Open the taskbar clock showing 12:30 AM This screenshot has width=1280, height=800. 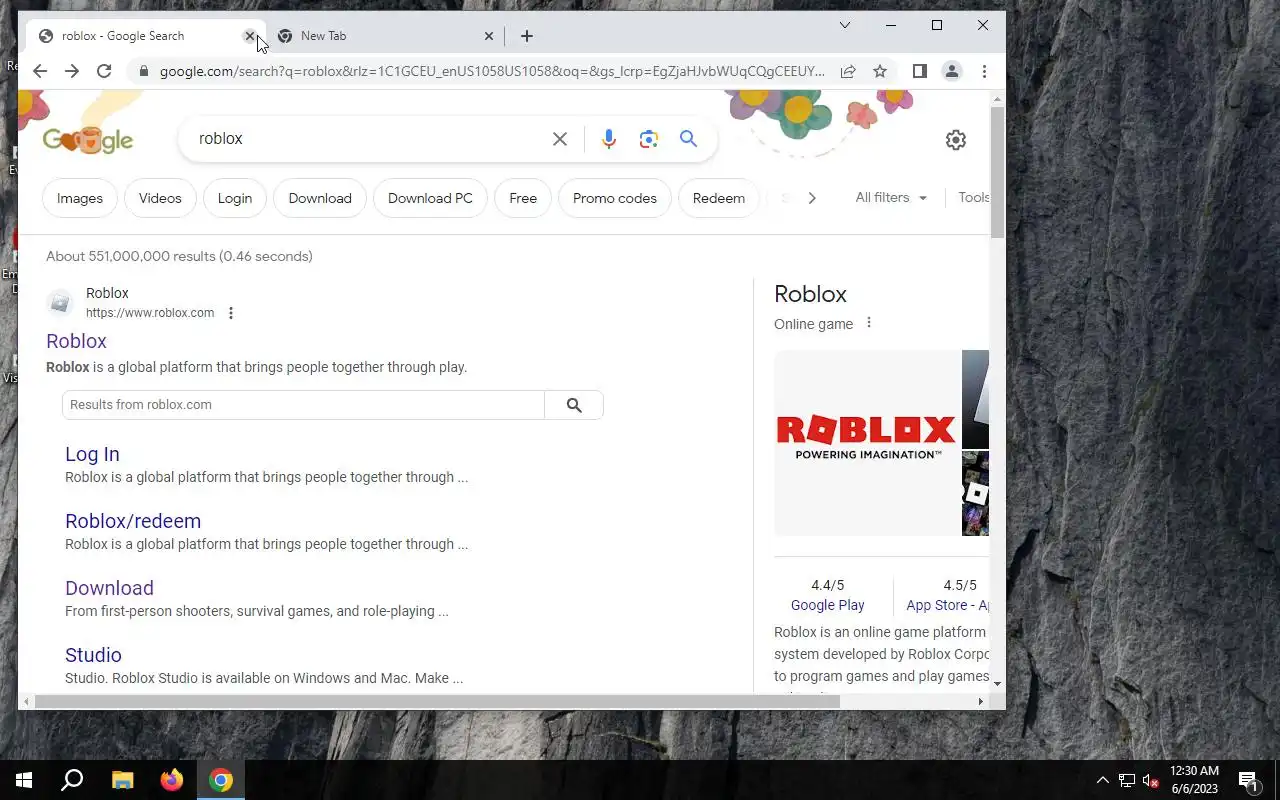[x=1194, y=780]
